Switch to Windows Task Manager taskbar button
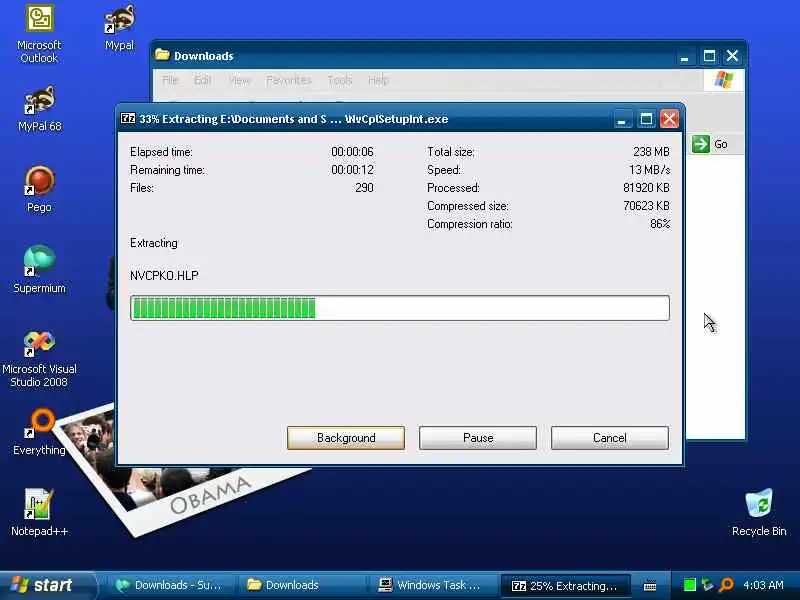The image size is (800, 600). [433, 585]
